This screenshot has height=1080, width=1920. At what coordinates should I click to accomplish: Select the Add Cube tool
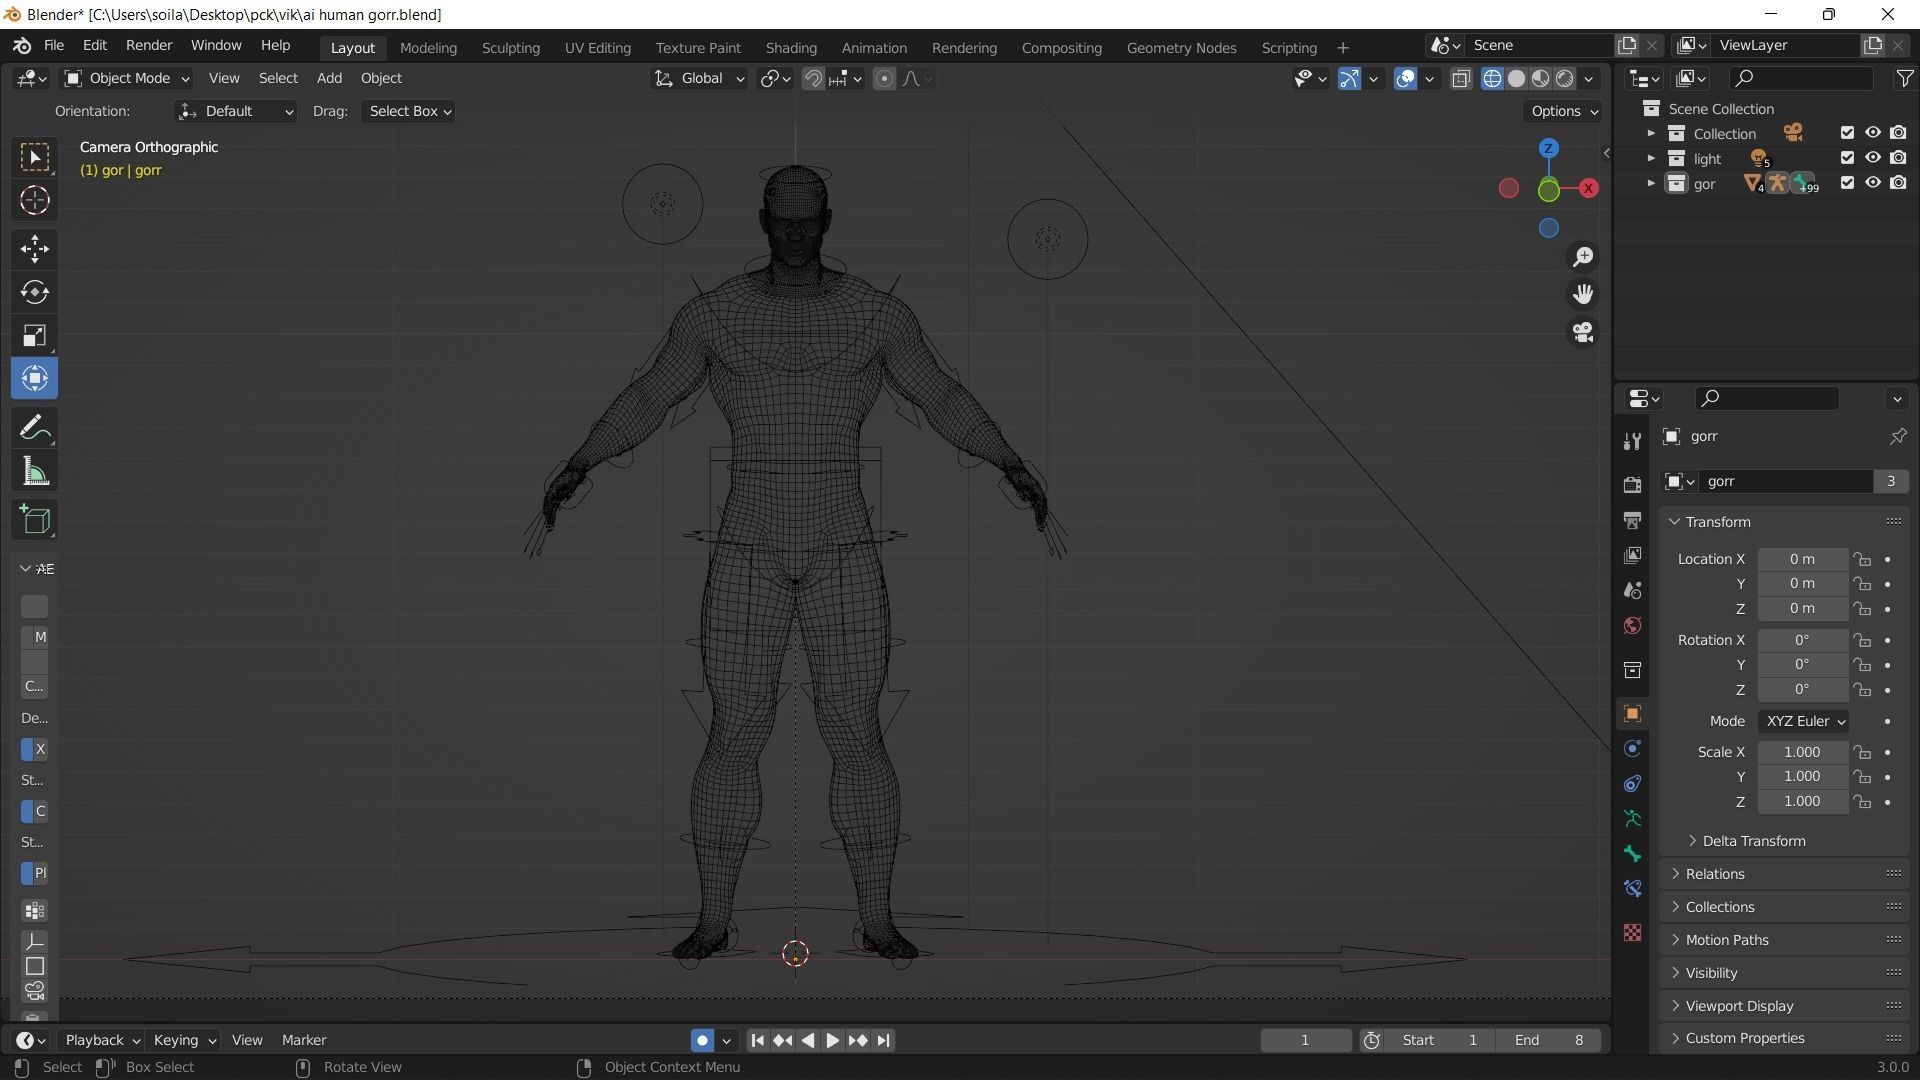coord(35,519)
